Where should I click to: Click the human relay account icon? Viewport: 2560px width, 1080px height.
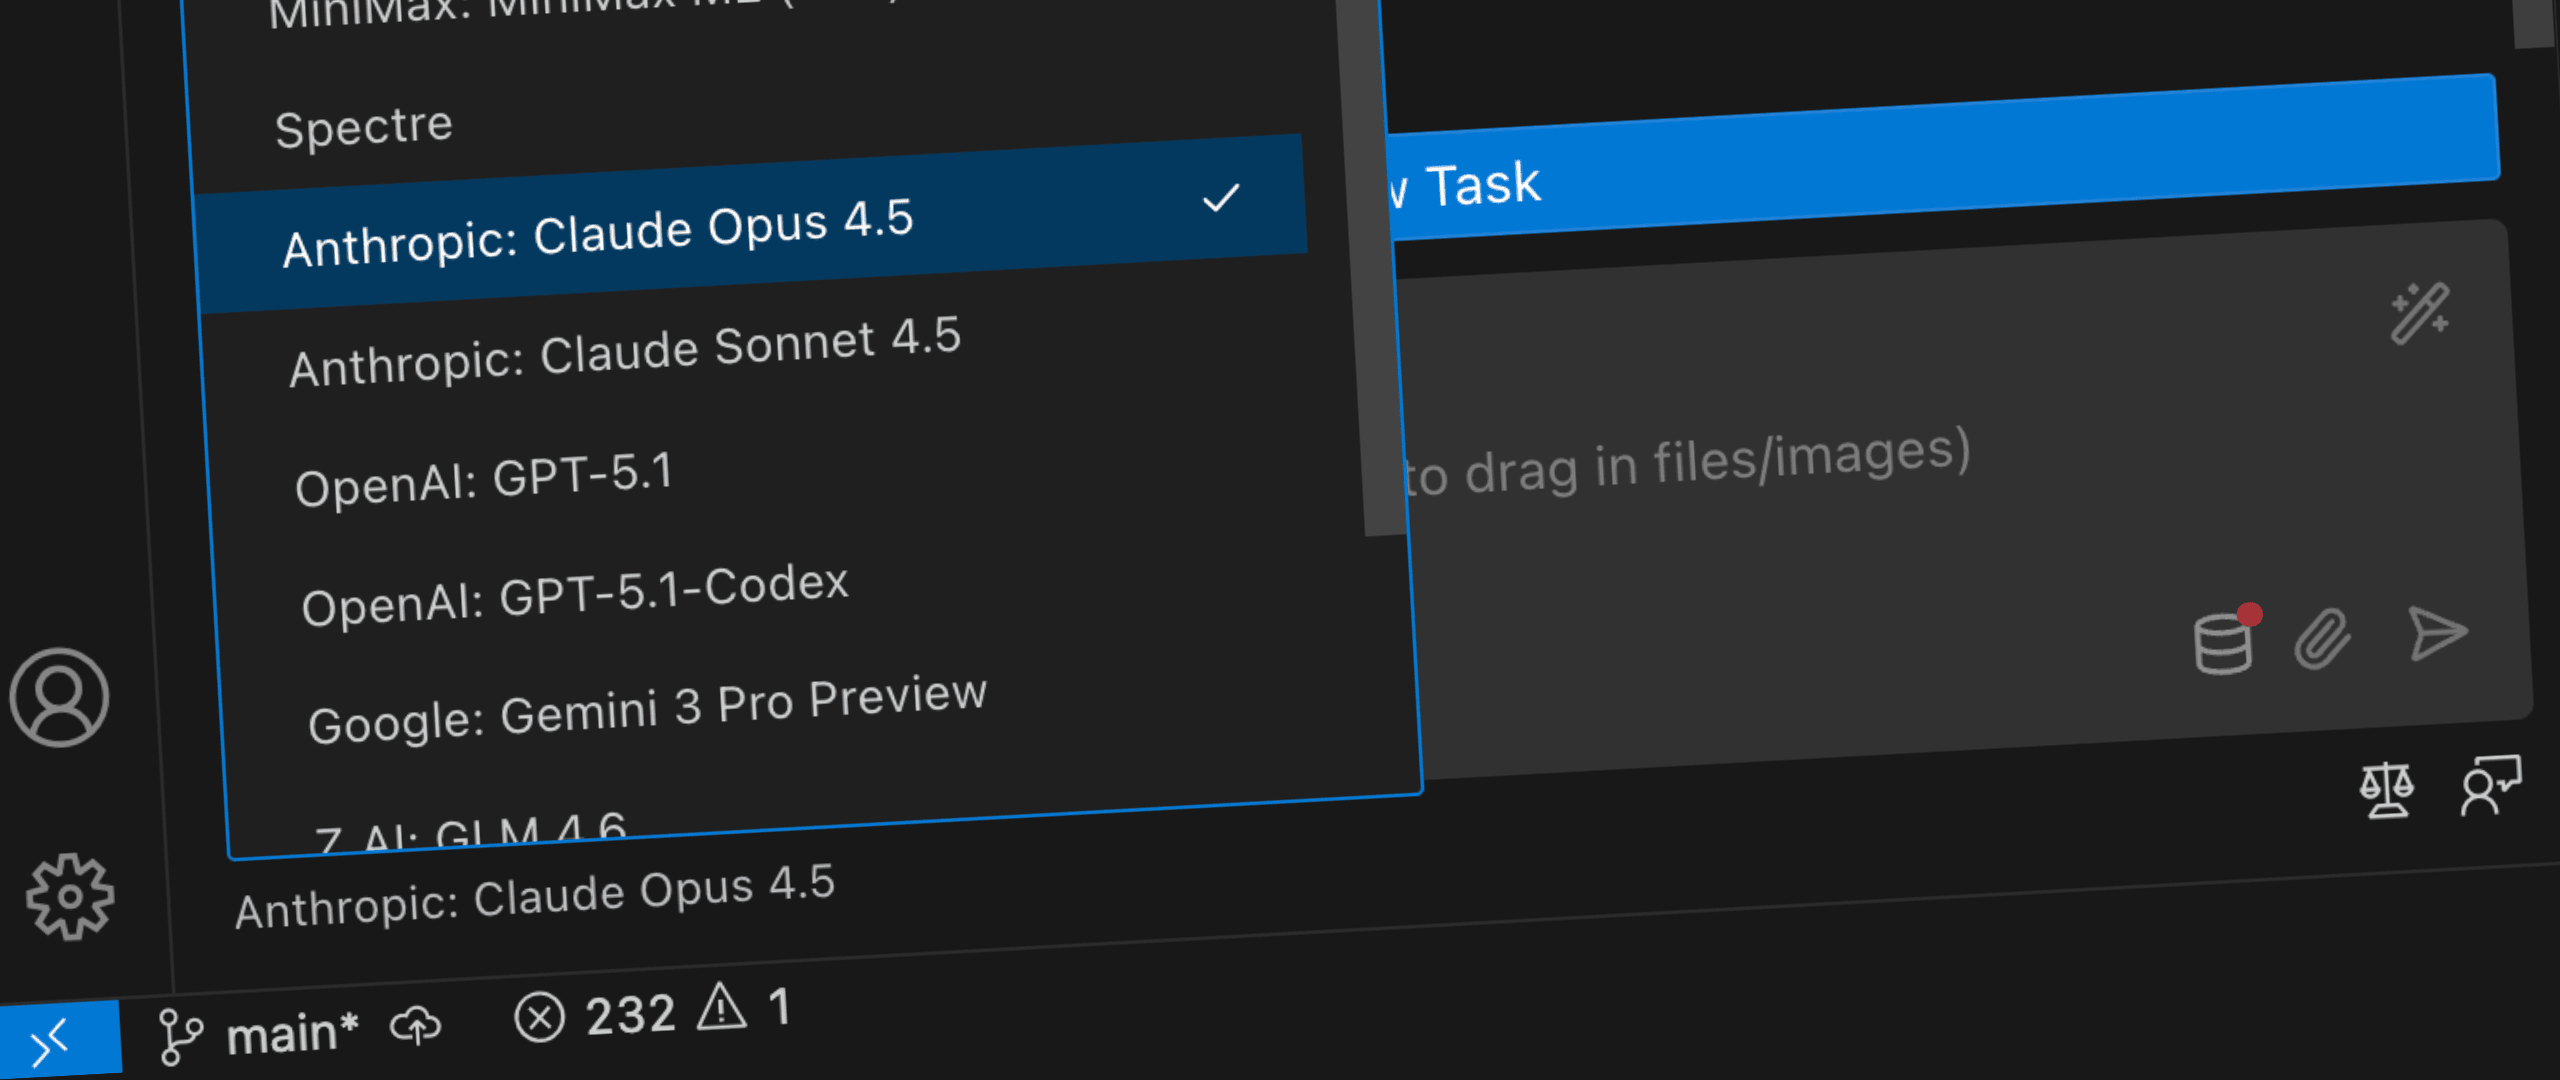(x=2490, y=785)
